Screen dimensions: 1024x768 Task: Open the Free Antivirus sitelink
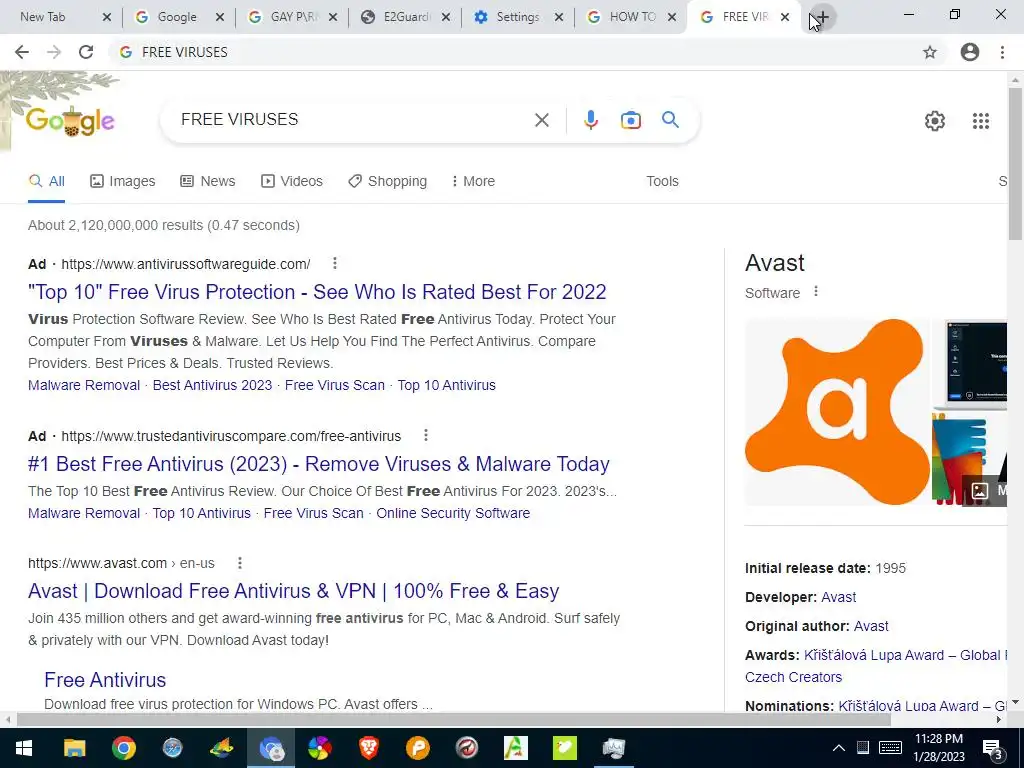pyautogui.click(x=105, y=680)
